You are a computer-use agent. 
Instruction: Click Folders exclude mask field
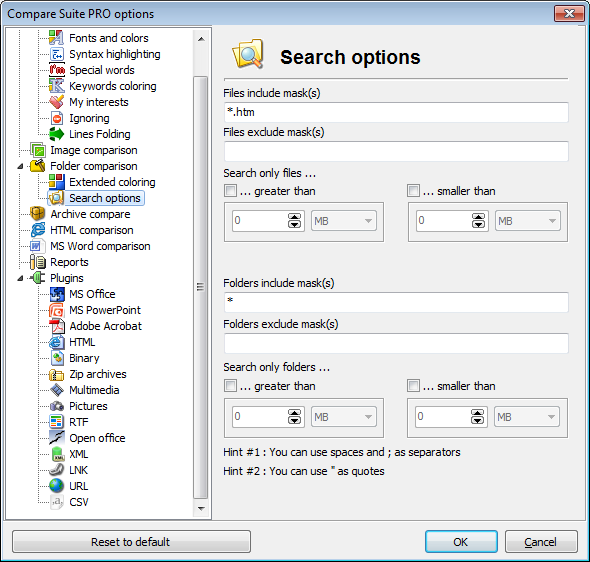[x=396, y=343]
